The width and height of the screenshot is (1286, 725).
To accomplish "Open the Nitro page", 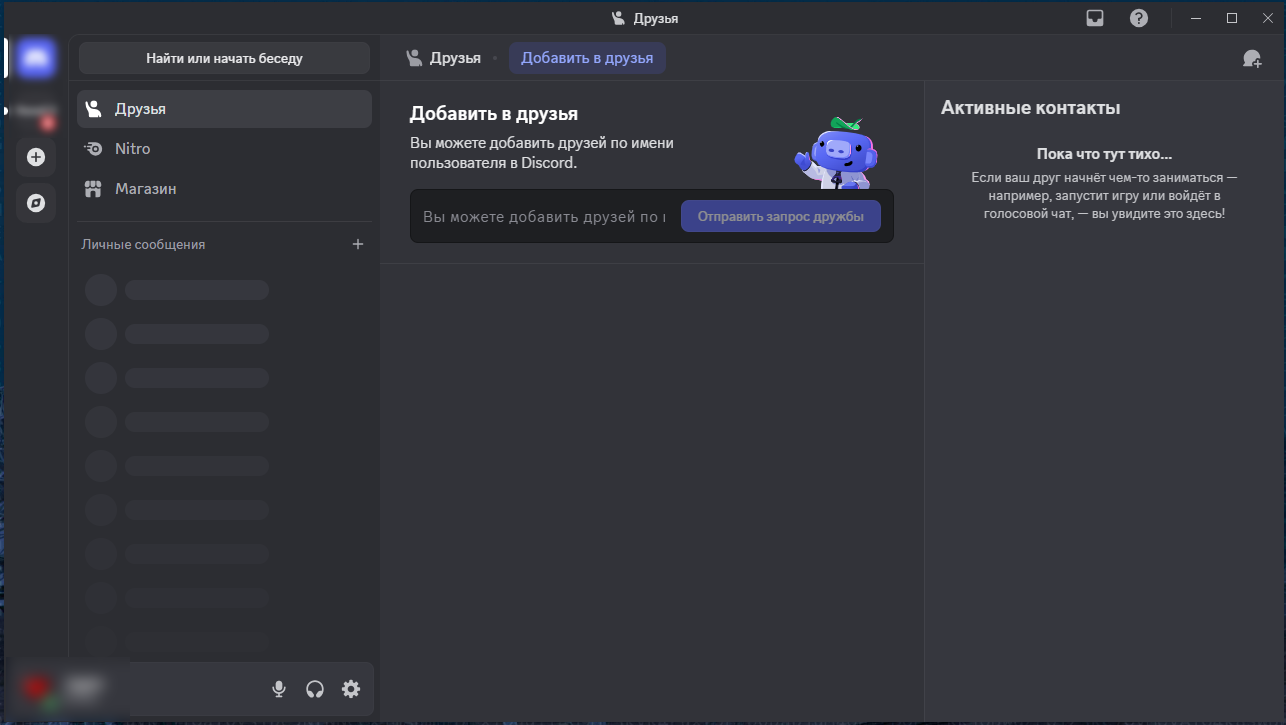I will [224, 149].
